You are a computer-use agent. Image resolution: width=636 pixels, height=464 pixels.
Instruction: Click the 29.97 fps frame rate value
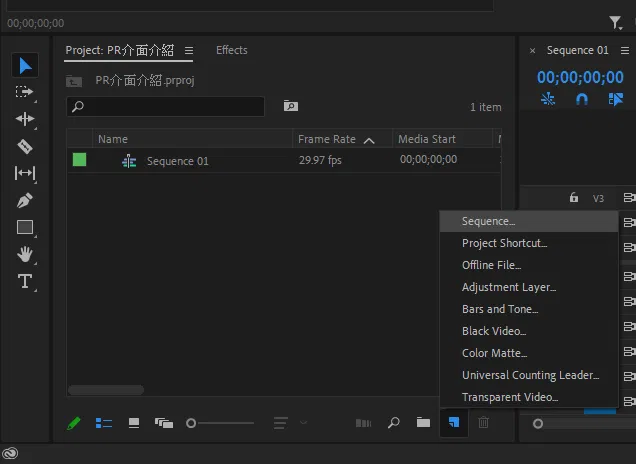click(320, 160)
